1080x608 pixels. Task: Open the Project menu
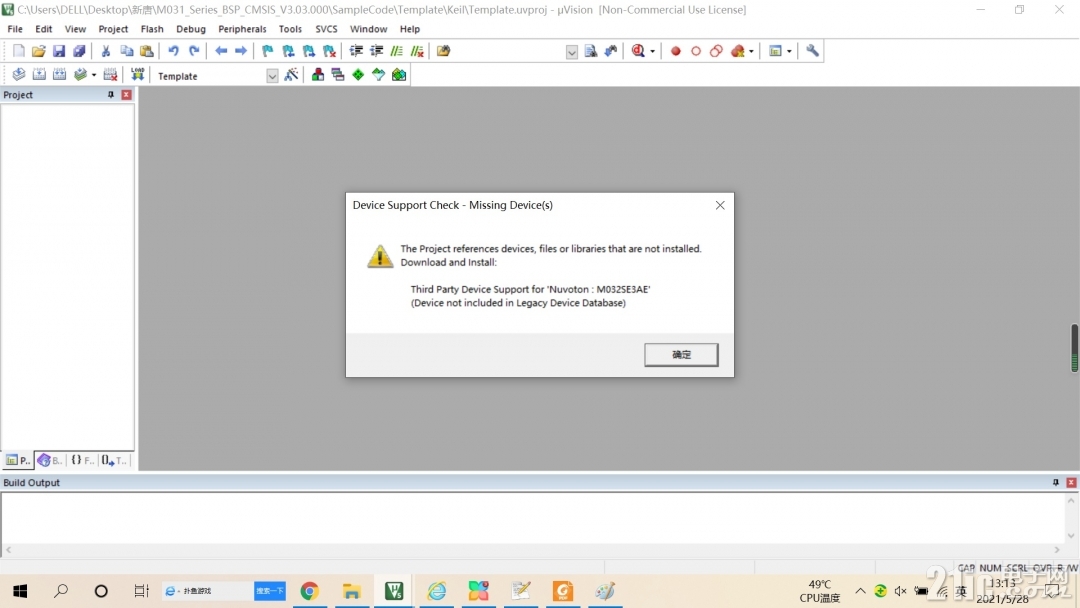(x=113, y=29)
